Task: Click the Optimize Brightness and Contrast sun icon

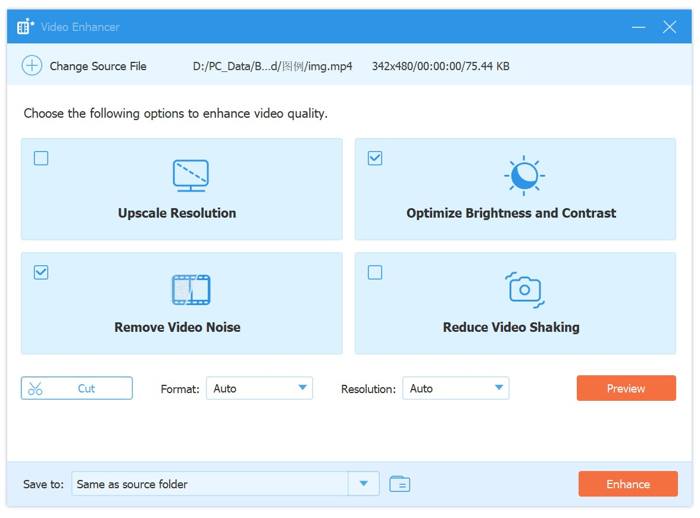Action: pyautogui.click(x=522, y=175)
